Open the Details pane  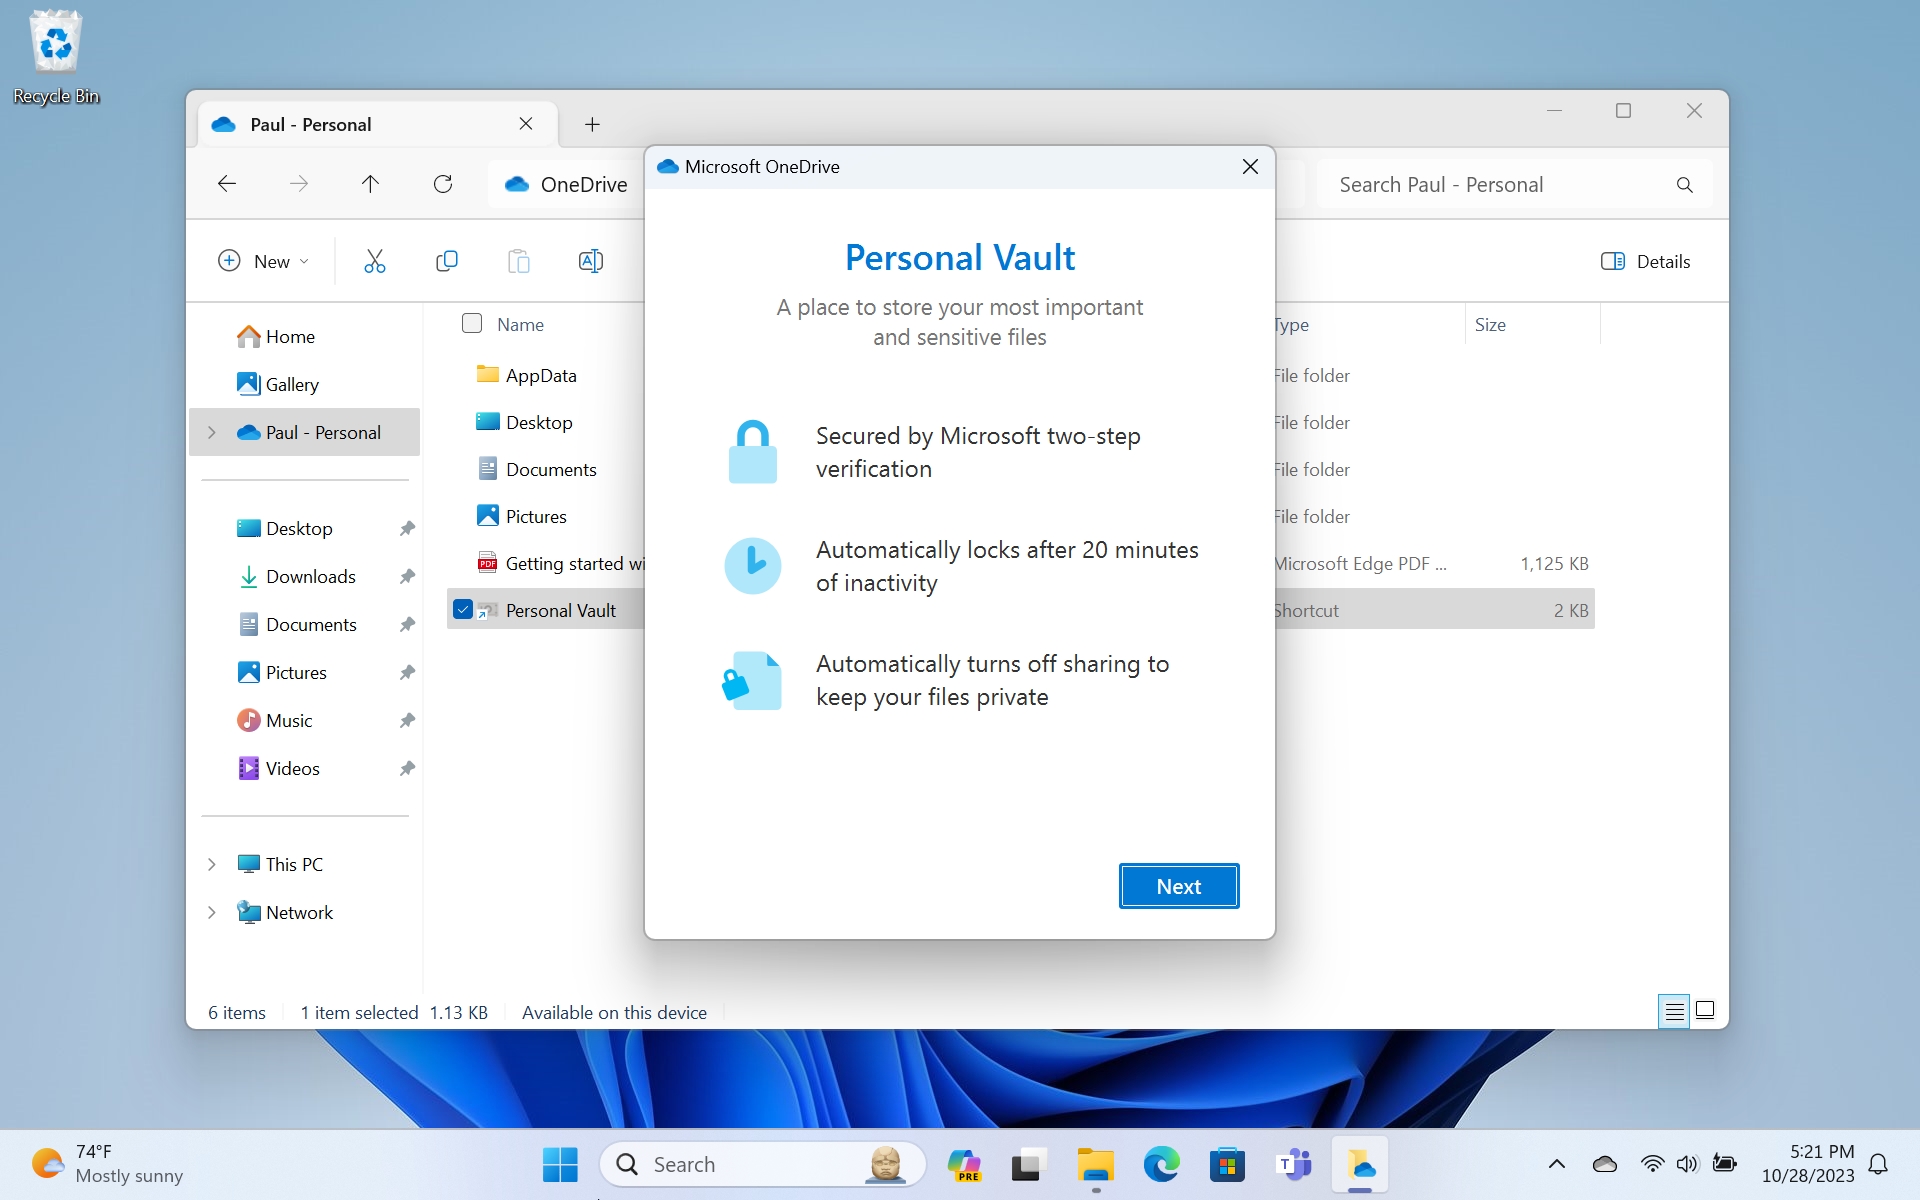coord(1645,261)
